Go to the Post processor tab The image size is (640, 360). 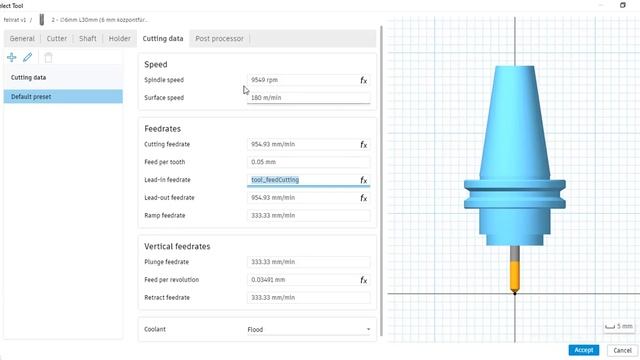pyautogui.click(x=219, y=38)
